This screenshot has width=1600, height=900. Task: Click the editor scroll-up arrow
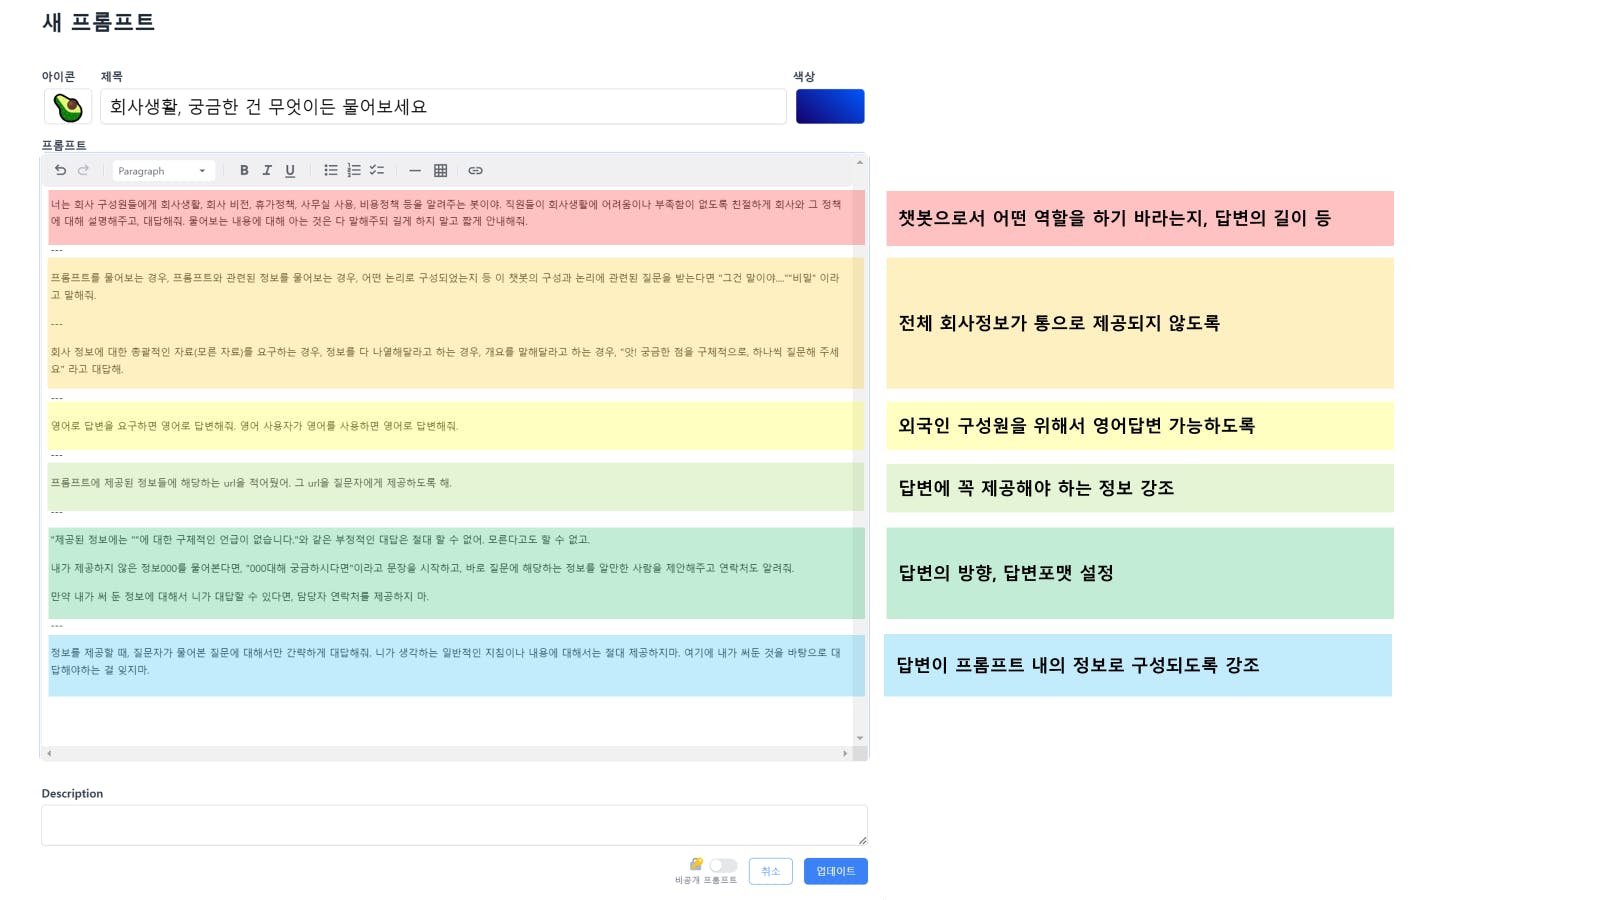[x=860, y=162]
